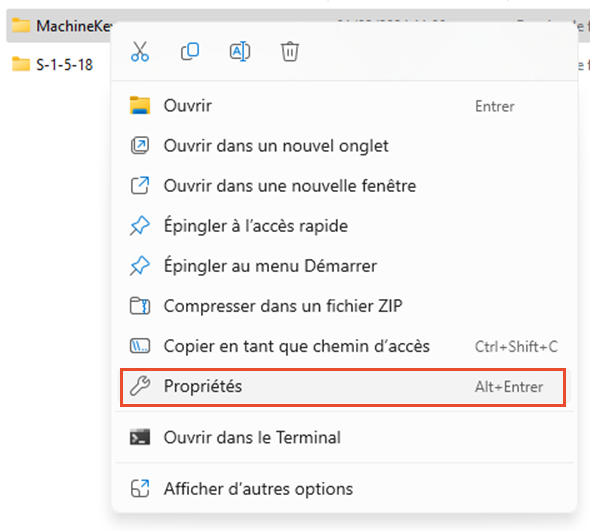The width and height of the screenshot is (590, 531).
Task: Click the Terminal icon in menu
Action: tap(140, 437)
